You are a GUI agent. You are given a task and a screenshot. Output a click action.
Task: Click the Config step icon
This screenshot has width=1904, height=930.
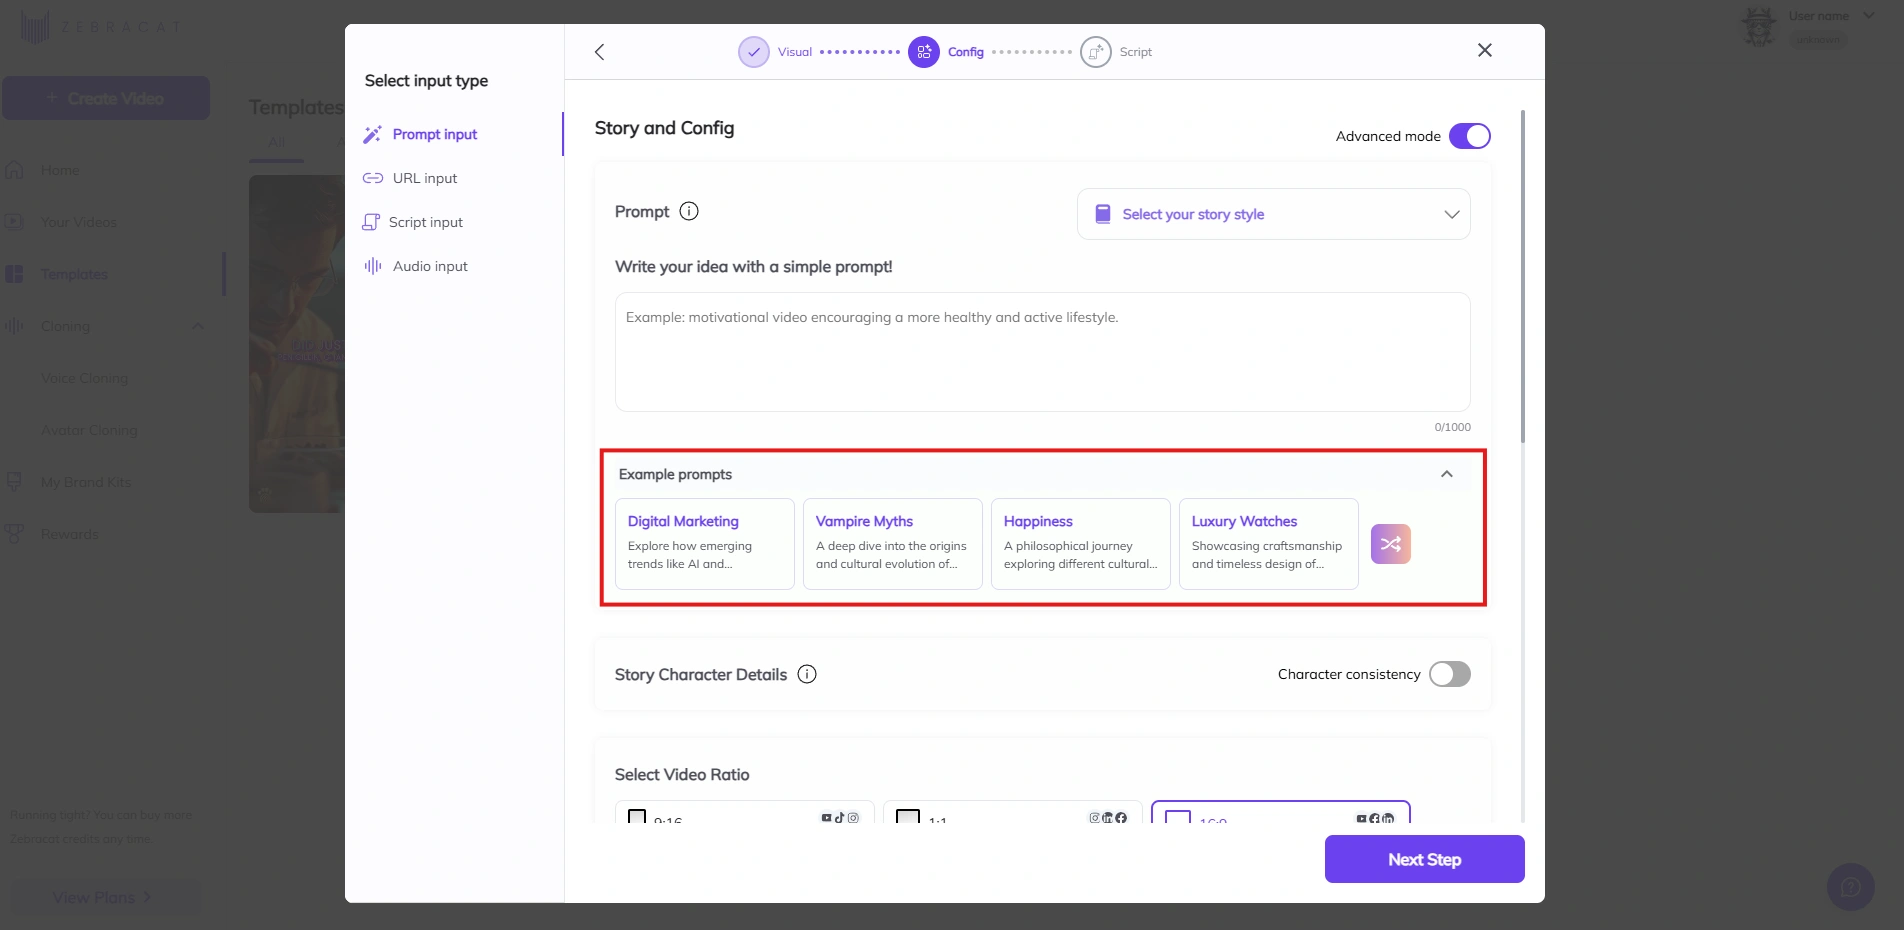(x=924, y=52)
